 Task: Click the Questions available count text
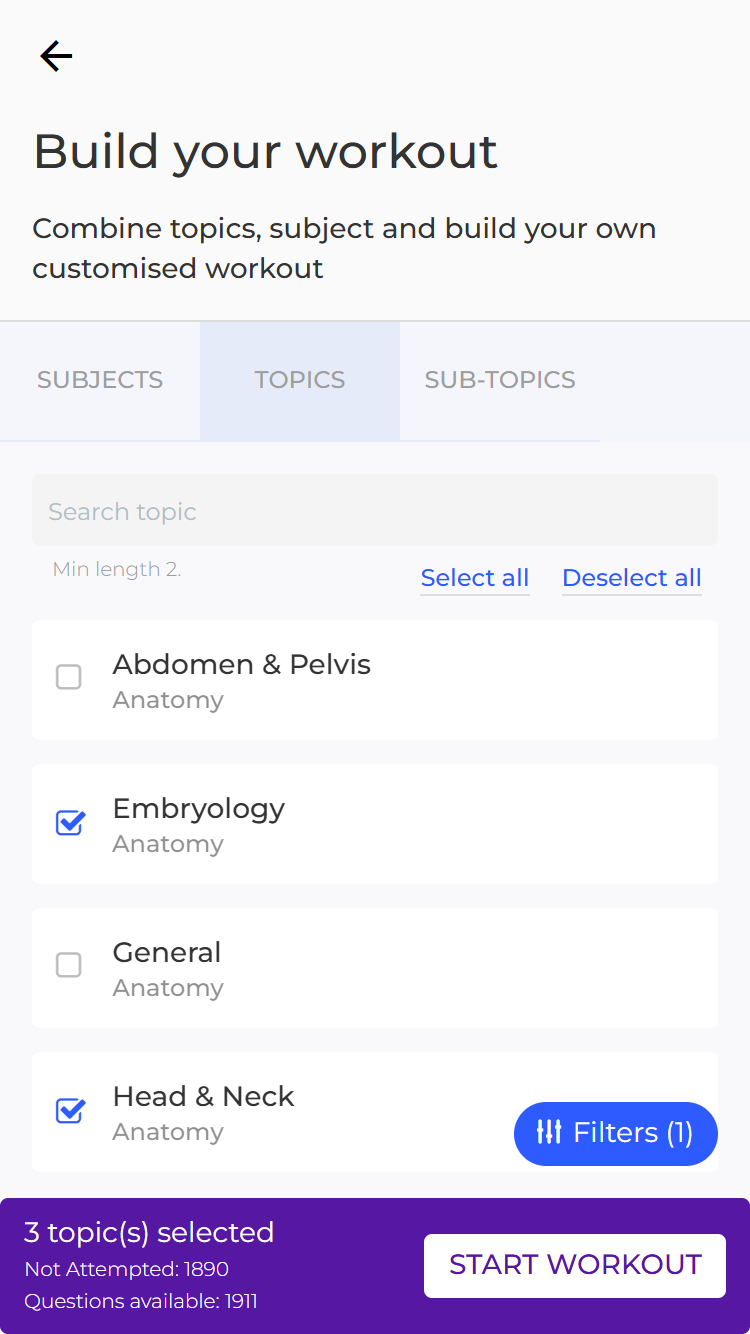click(141, 1301)
